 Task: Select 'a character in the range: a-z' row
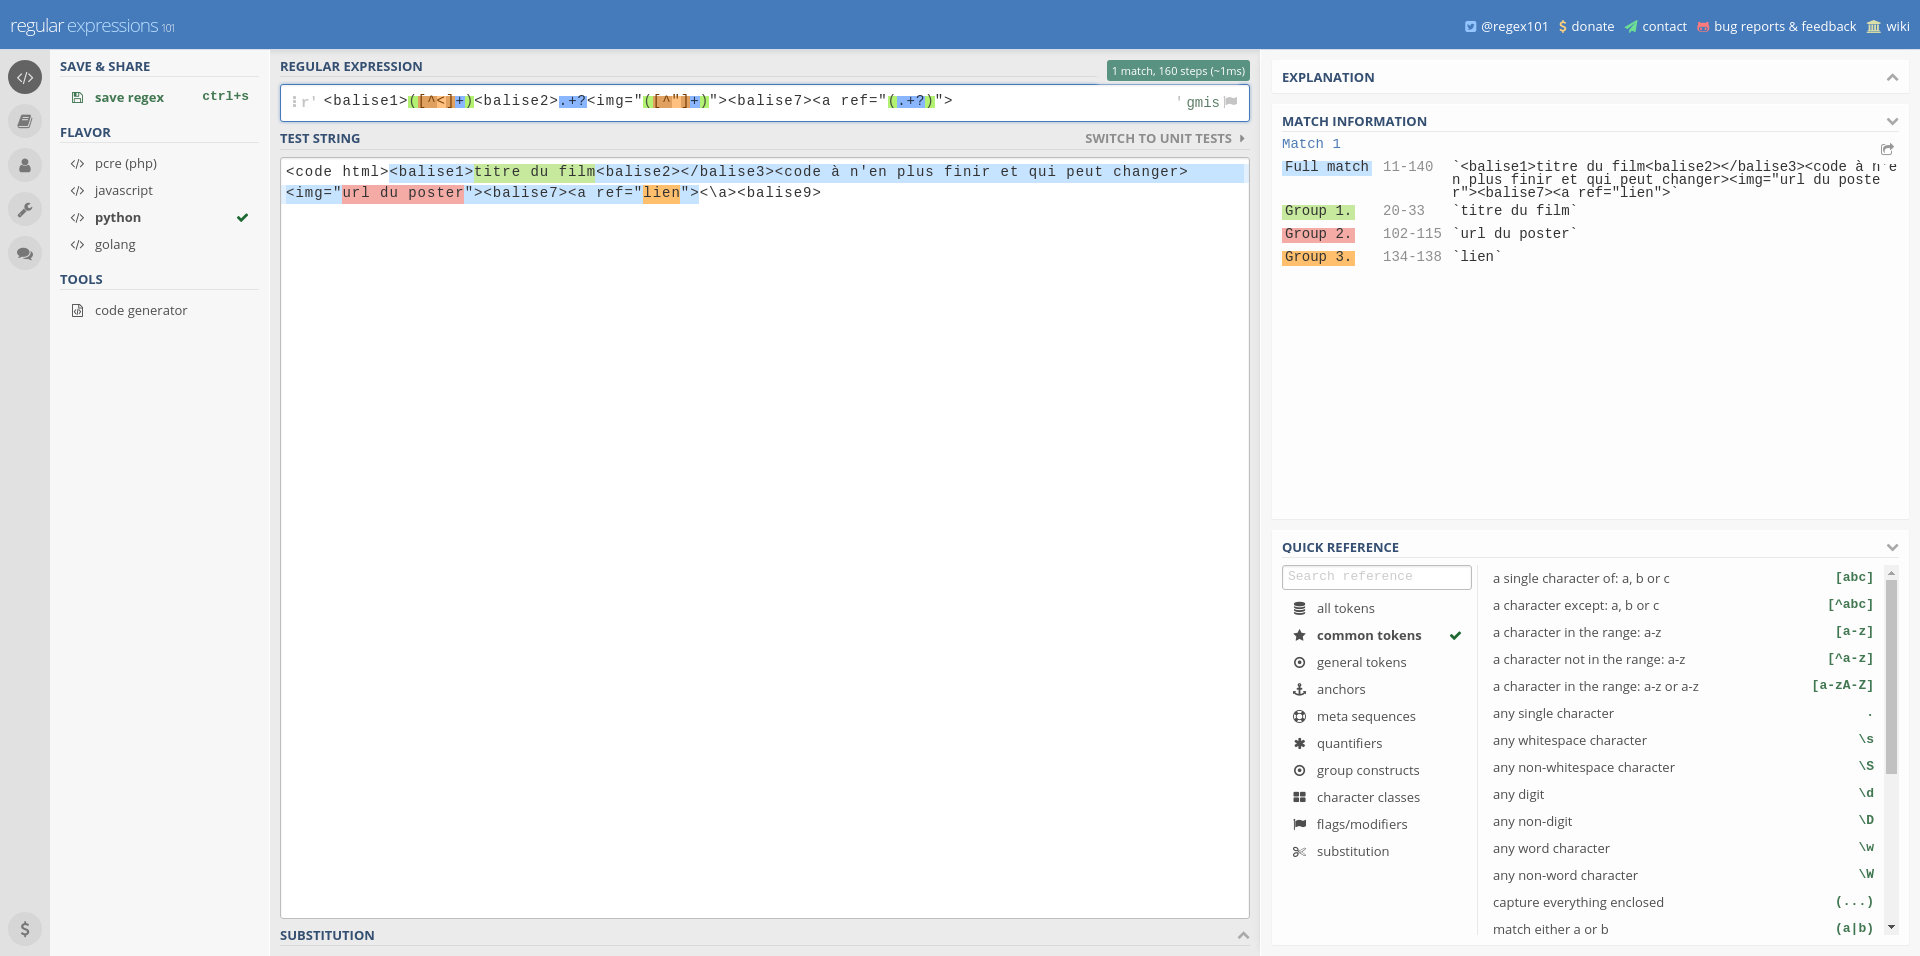[x=1683, y=632]
